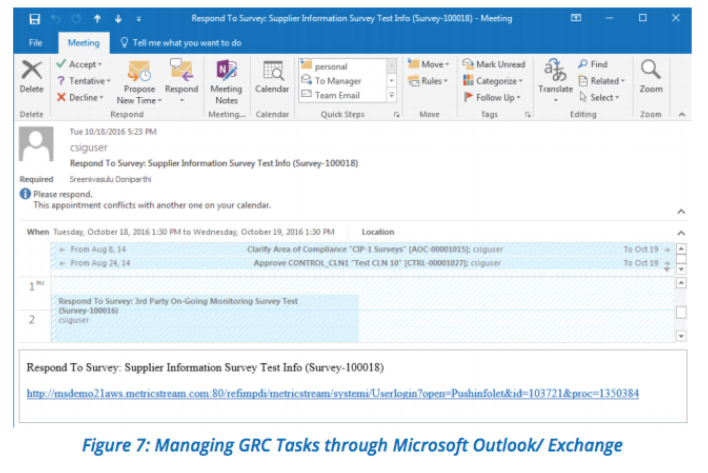Click Find in the Editing group

click(x=593, y=64)
